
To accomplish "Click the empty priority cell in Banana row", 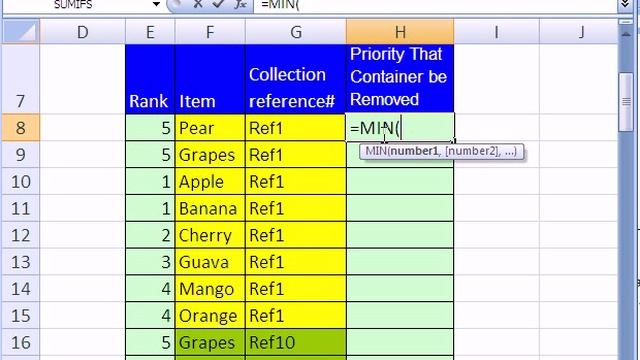I will tap(400, 209).
